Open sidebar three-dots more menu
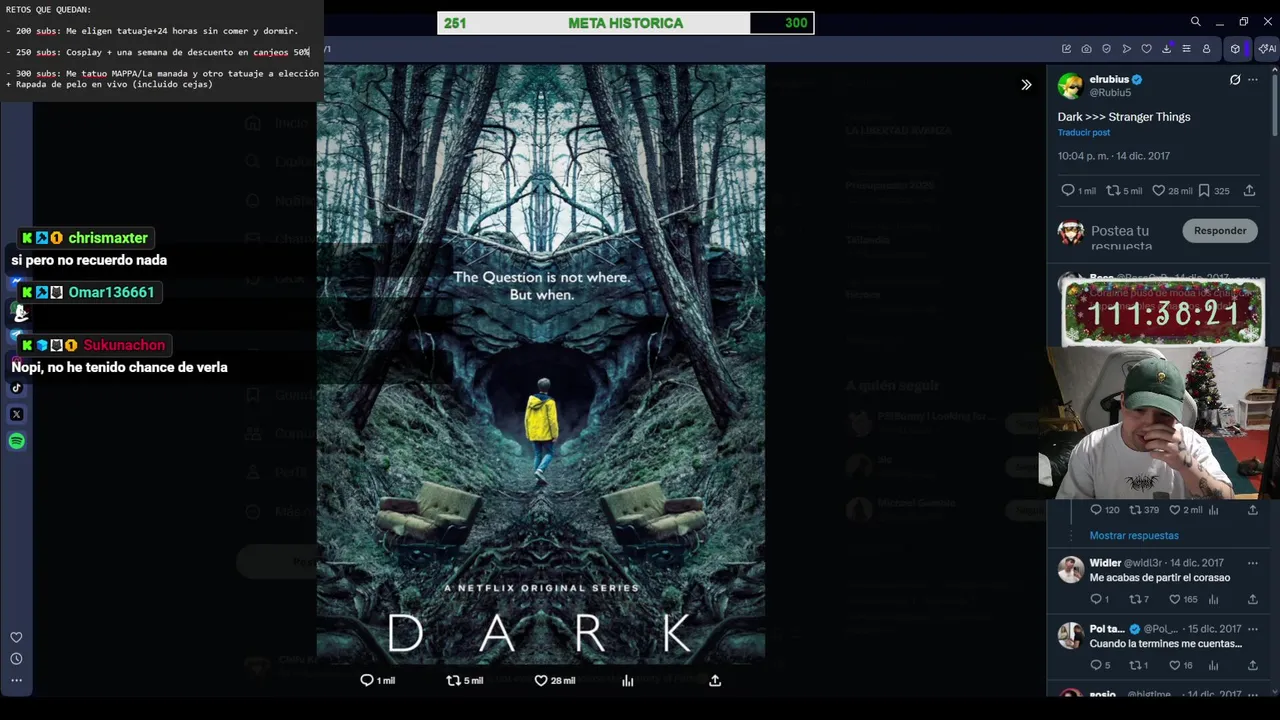This screenshot has width=1280, height=720. coord(16,680)
